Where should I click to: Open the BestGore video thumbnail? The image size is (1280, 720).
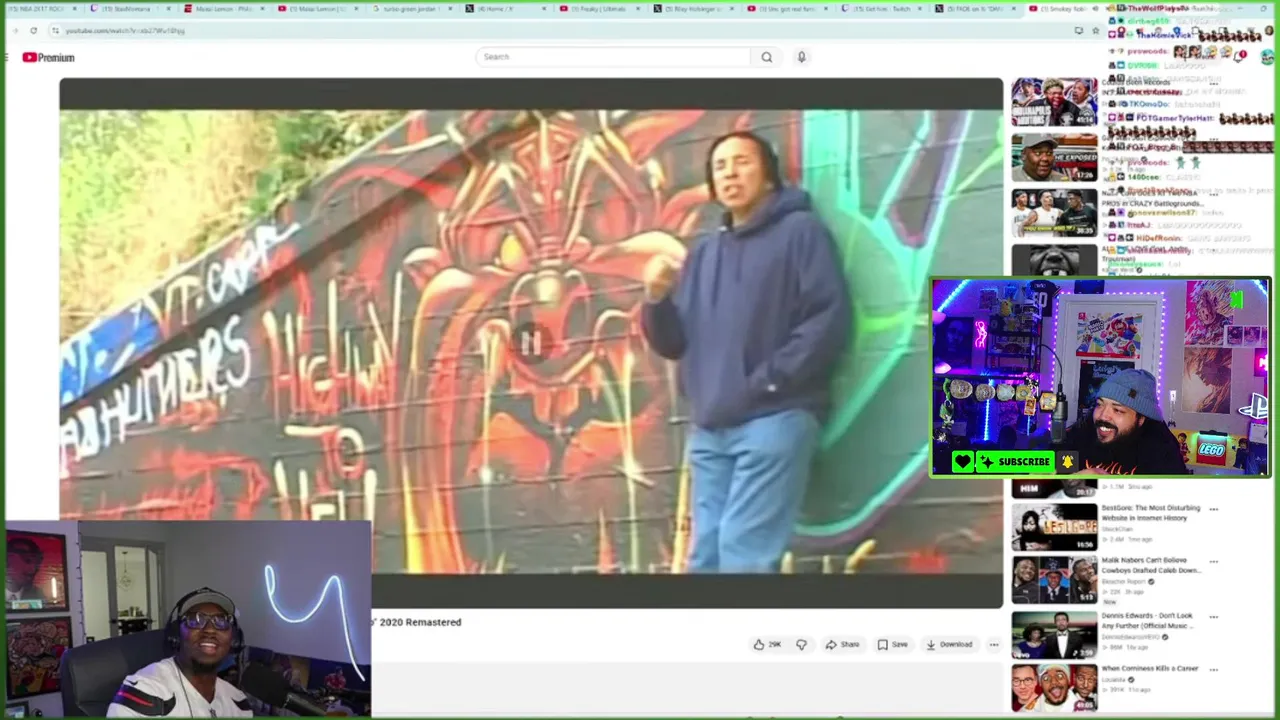pyautogui.click(x=1054, y=527)
